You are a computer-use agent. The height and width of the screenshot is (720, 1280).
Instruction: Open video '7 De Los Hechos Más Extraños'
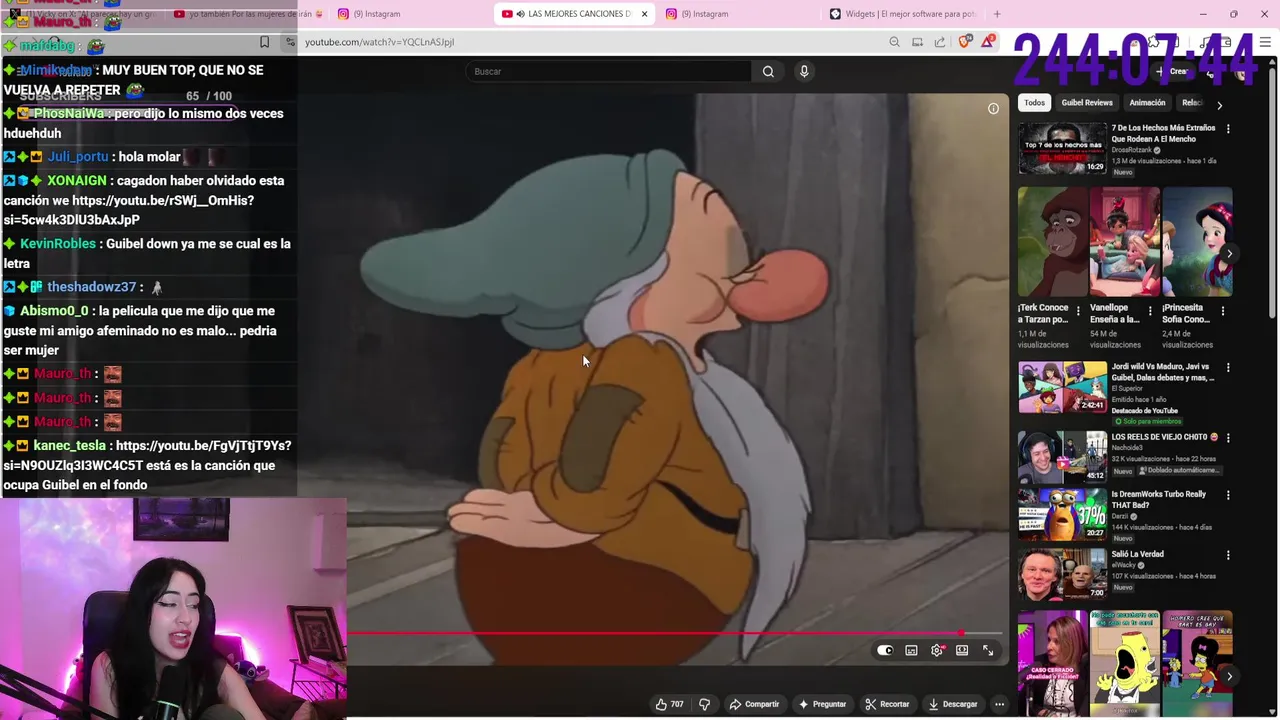pos(1163,134)
